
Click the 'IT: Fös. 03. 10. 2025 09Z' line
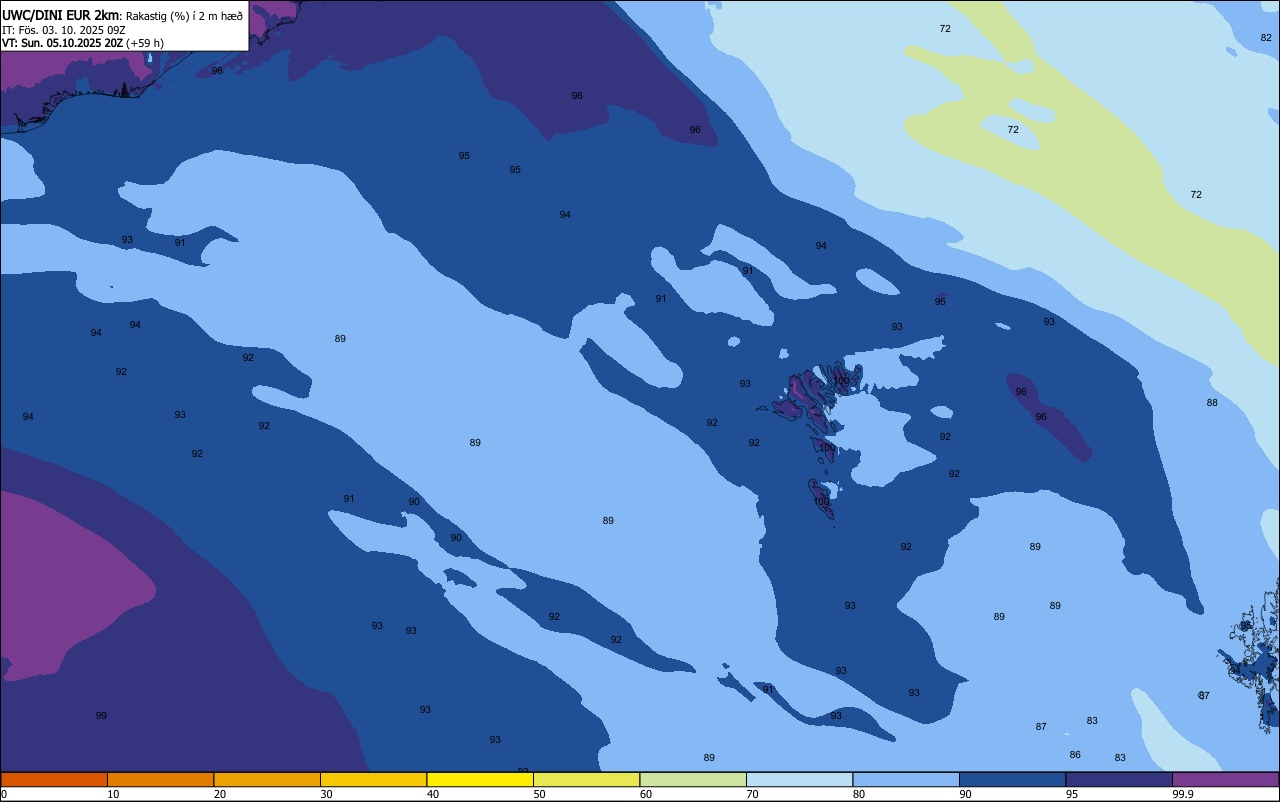click(63, 30)
